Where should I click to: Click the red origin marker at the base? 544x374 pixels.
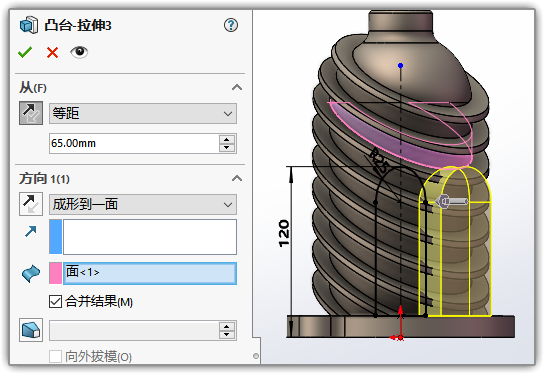pyautogui.click(x=400, y=337)
